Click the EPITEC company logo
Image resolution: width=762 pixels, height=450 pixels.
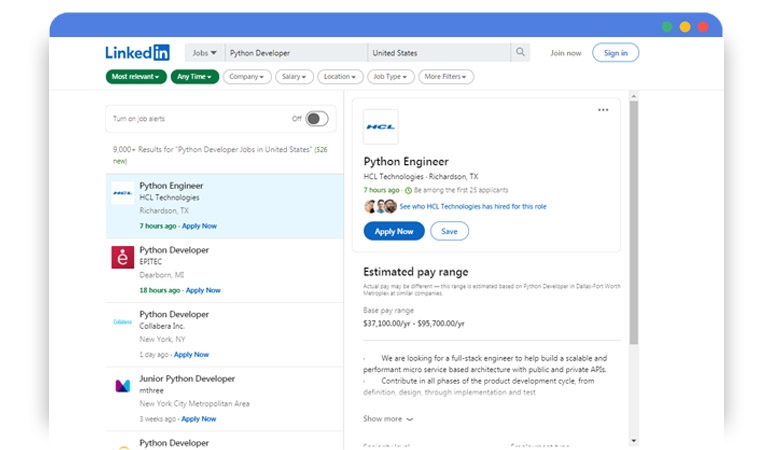tap(122, 257)
